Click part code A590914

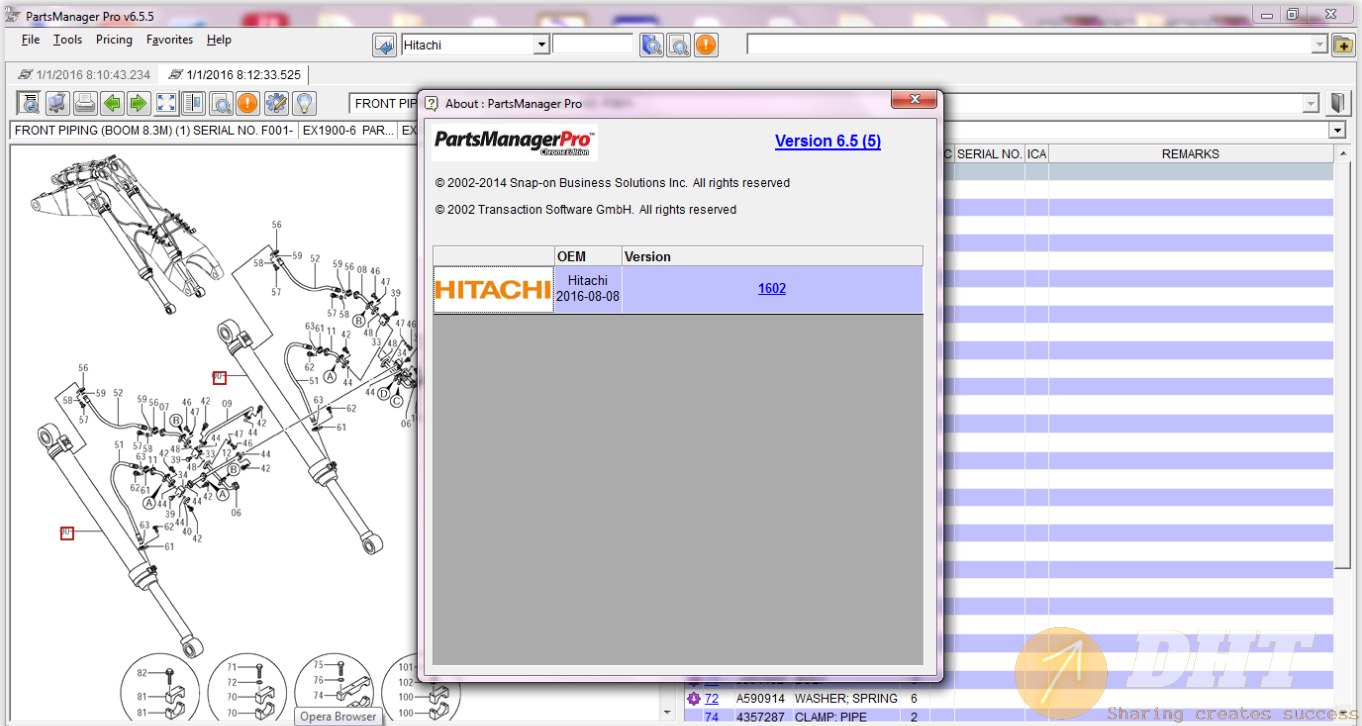pyautogui.click(x=760, y=699)
